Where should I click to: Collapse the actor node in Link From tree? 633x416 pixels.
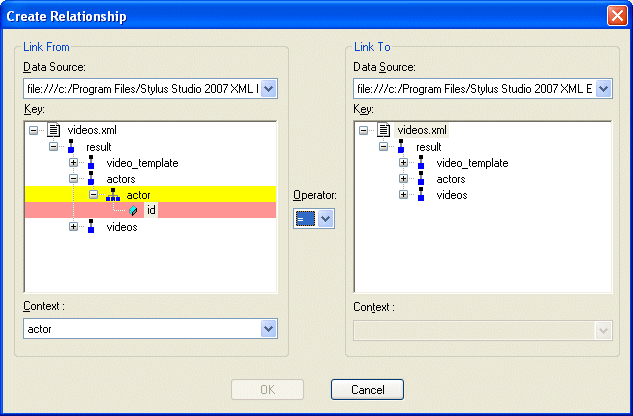(93, 195)
